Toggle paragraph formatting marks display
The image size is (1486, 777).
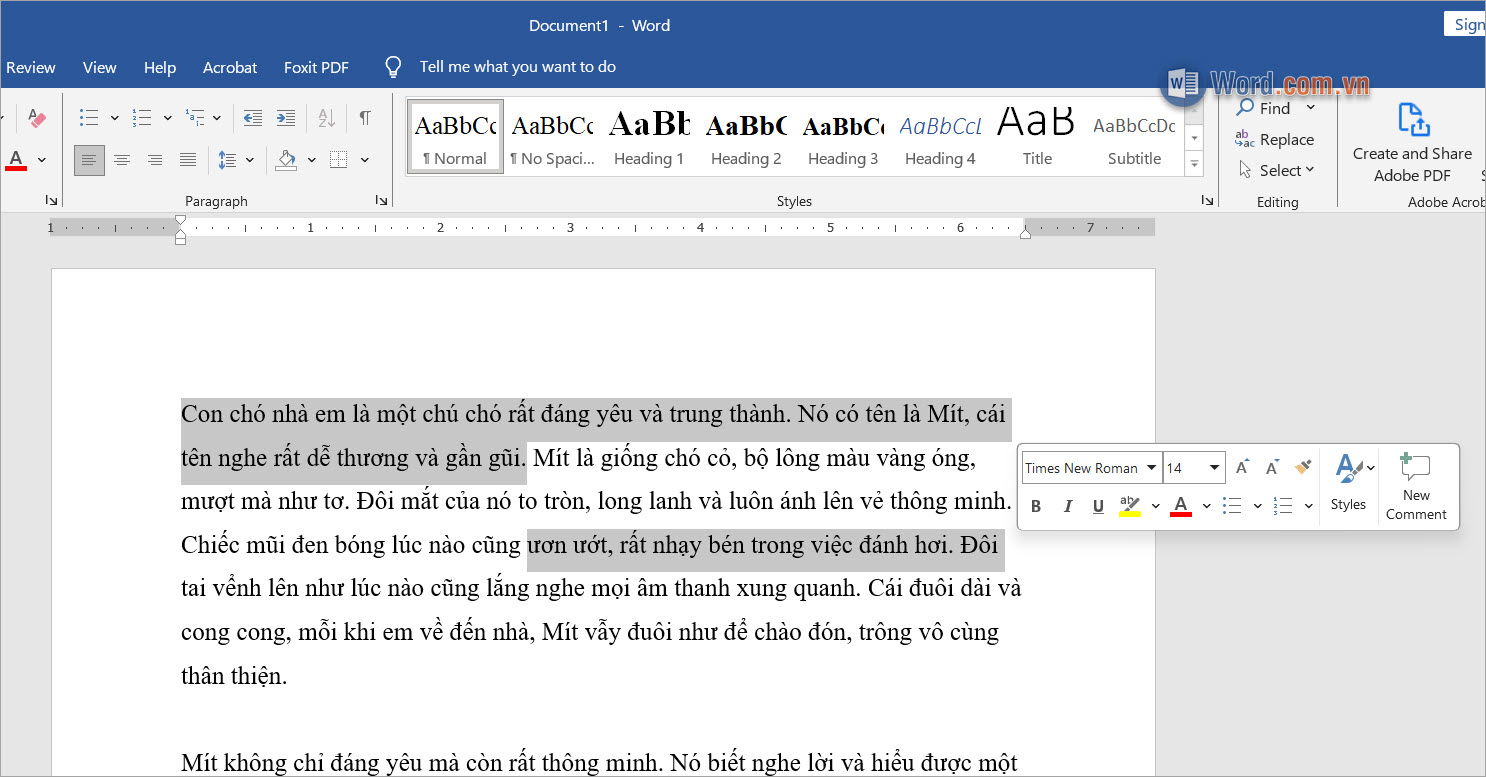(x=365, y=118)
